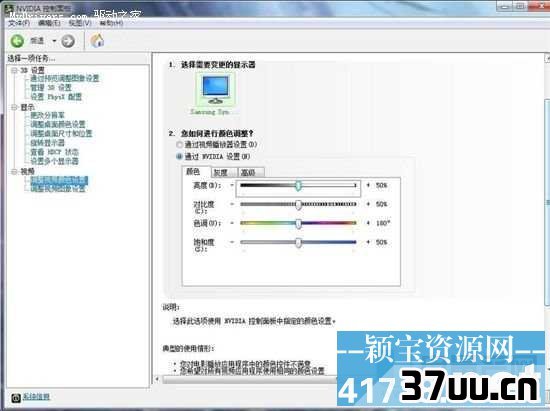Click the green Back arrow icon

17,41
